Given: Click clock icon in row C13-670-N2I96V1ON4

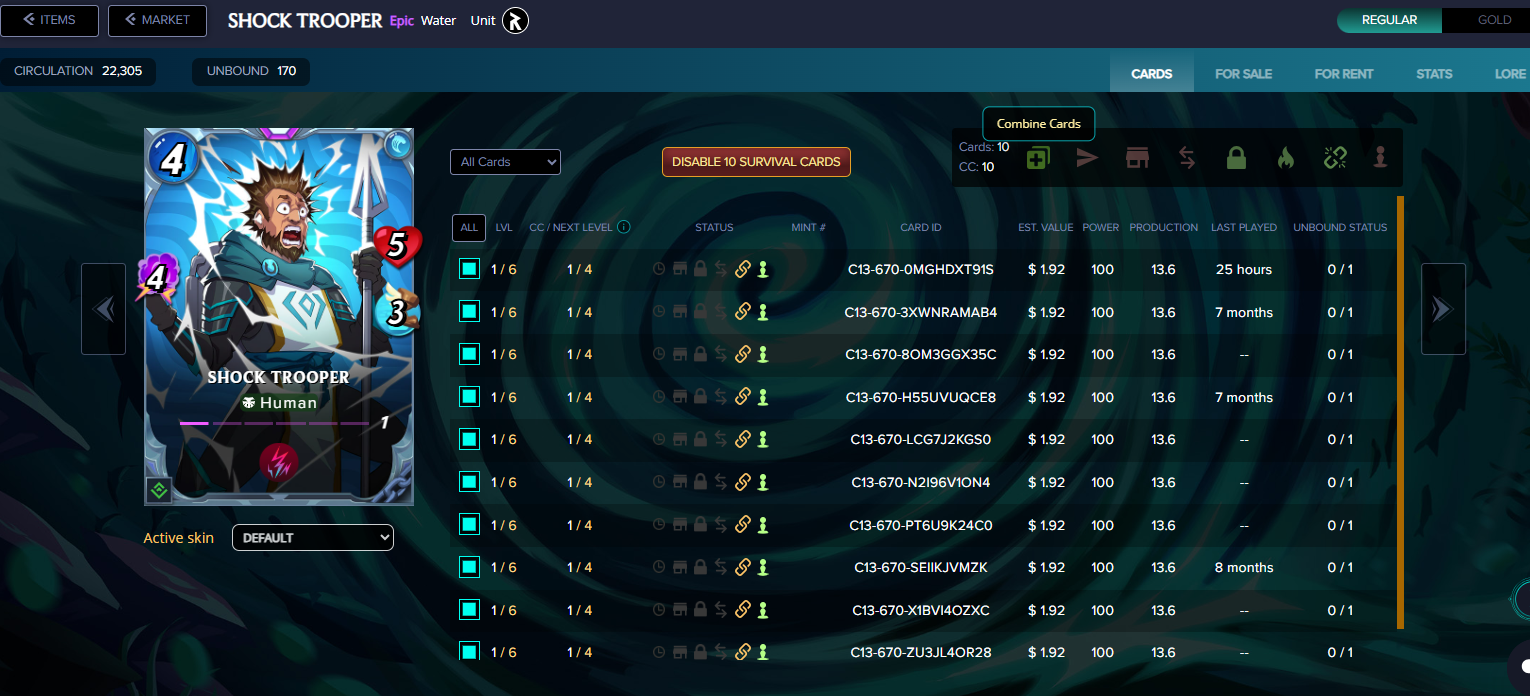Looking at the screenshot, I should 659,482.
